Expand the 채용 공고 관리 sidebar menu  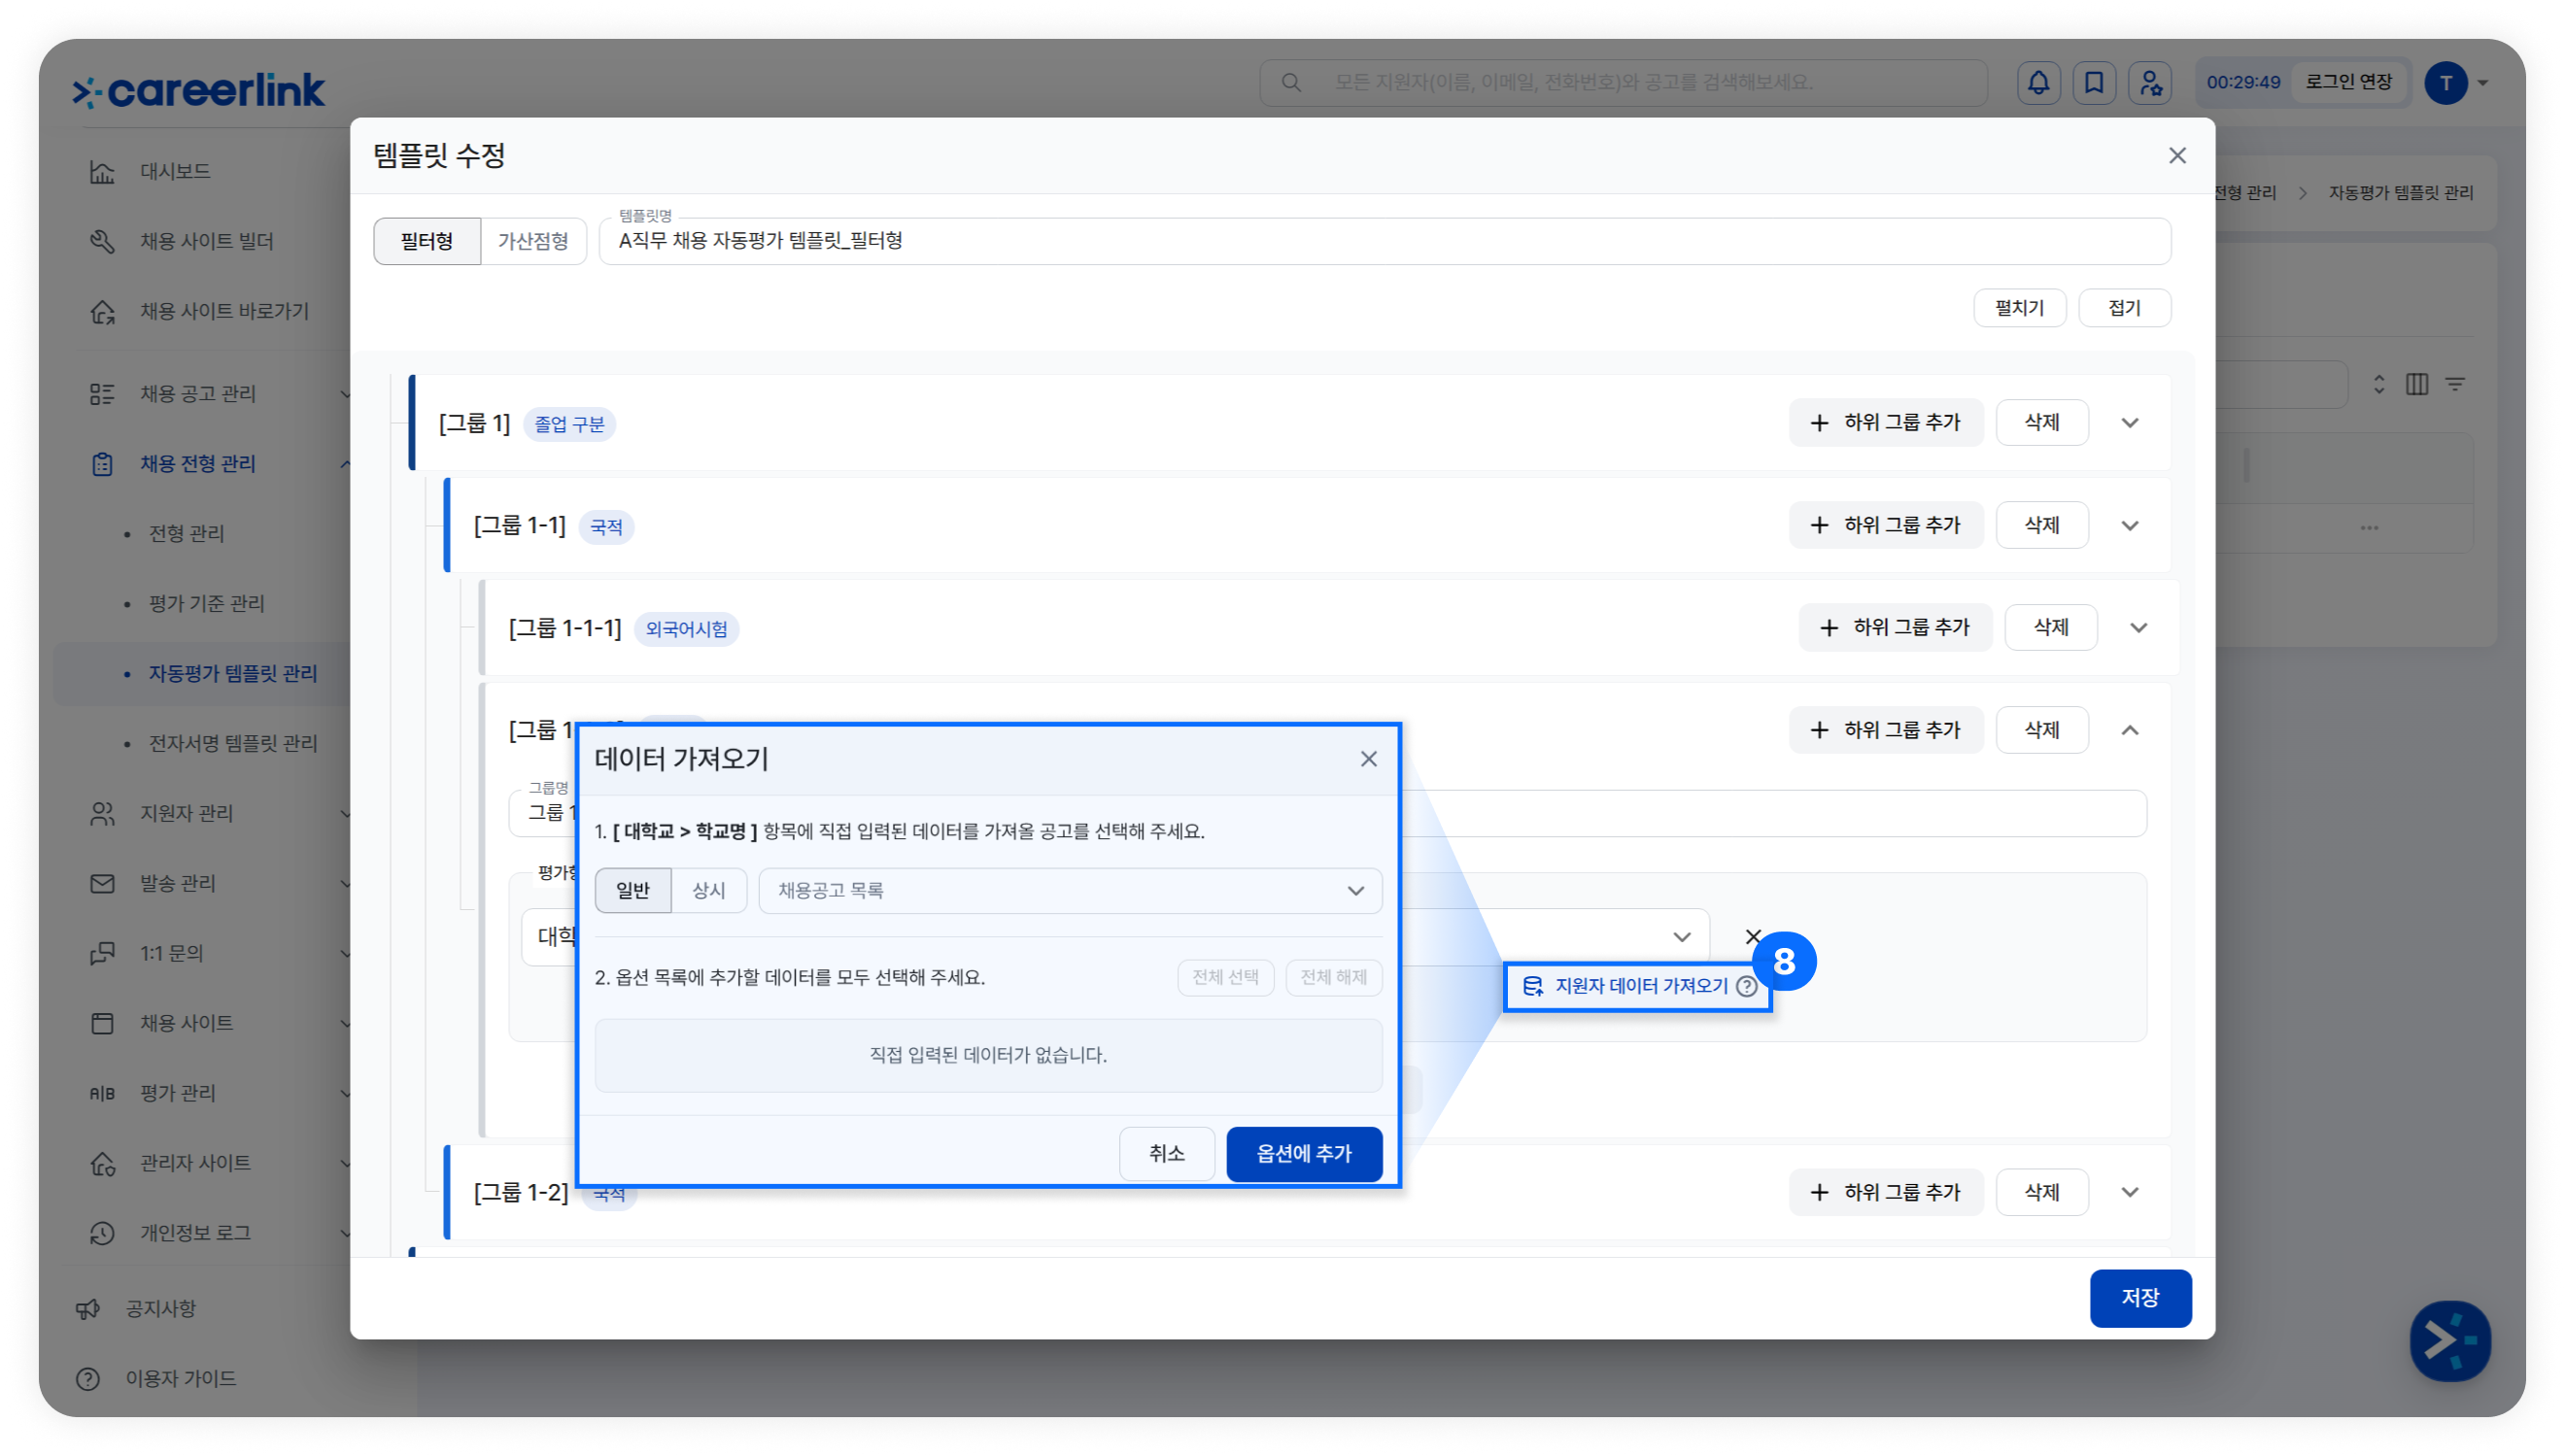coord(345,394)
